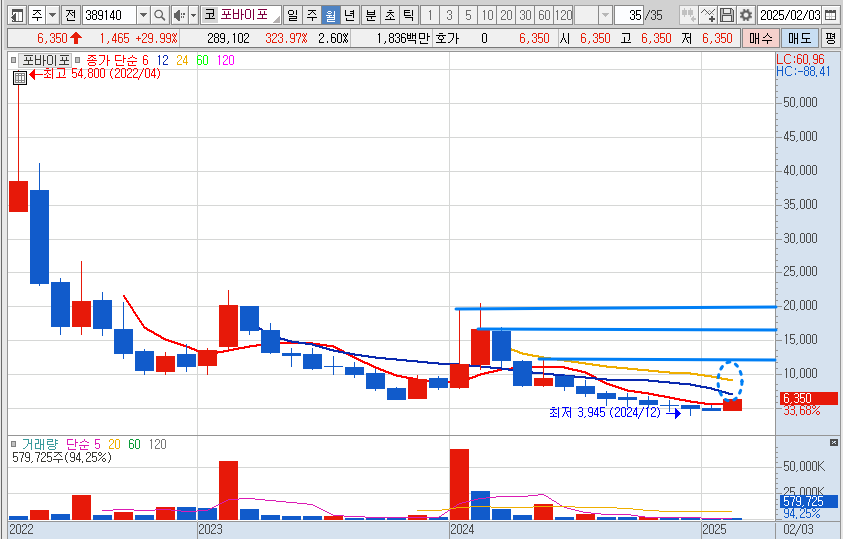Image resolution: width=843 pixels, height=539 pixels.
Task: Click the LC:60.96 indicator text
Action: [x=801, y=59]
